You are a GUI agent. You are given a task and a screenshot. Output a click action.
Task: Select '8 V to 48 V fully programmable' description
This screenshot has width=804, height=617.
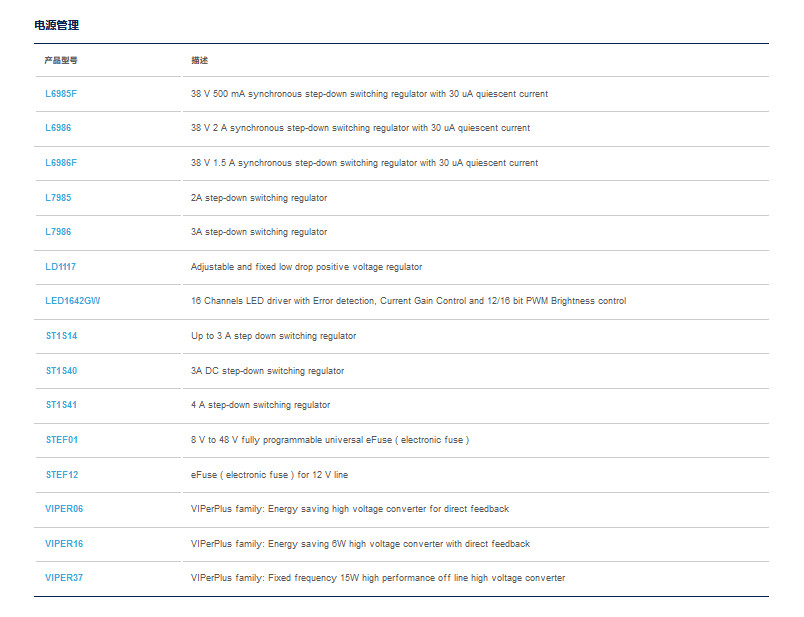329,440
